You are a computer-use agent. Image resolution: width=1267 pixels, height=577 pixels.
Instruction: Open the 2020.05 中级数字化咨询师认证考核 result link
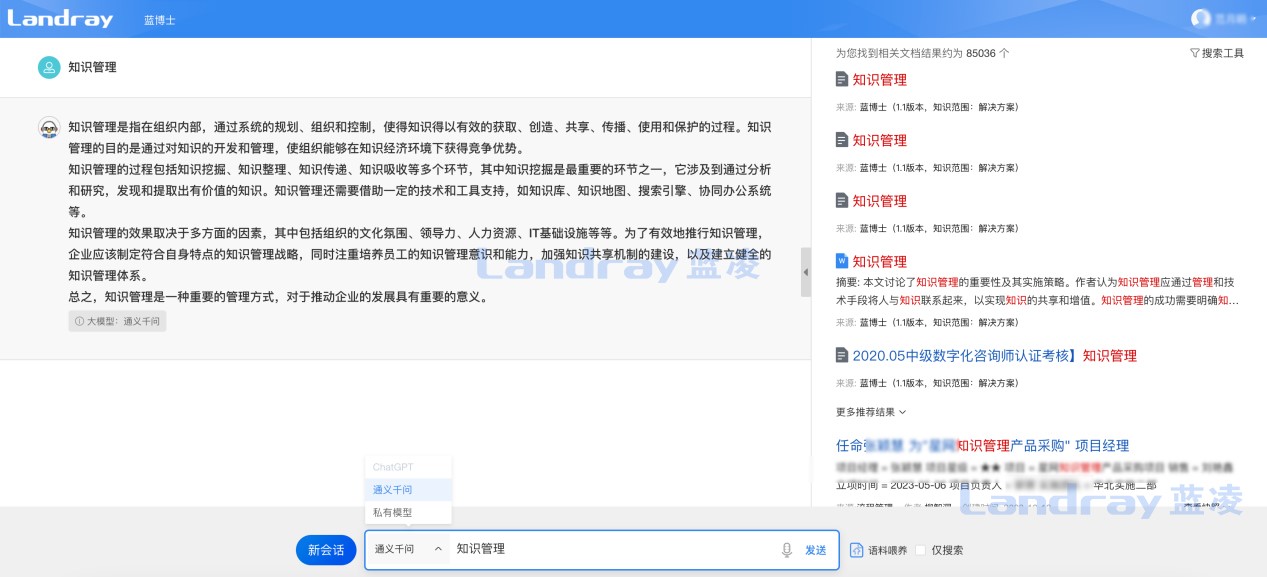pos(995,355)
